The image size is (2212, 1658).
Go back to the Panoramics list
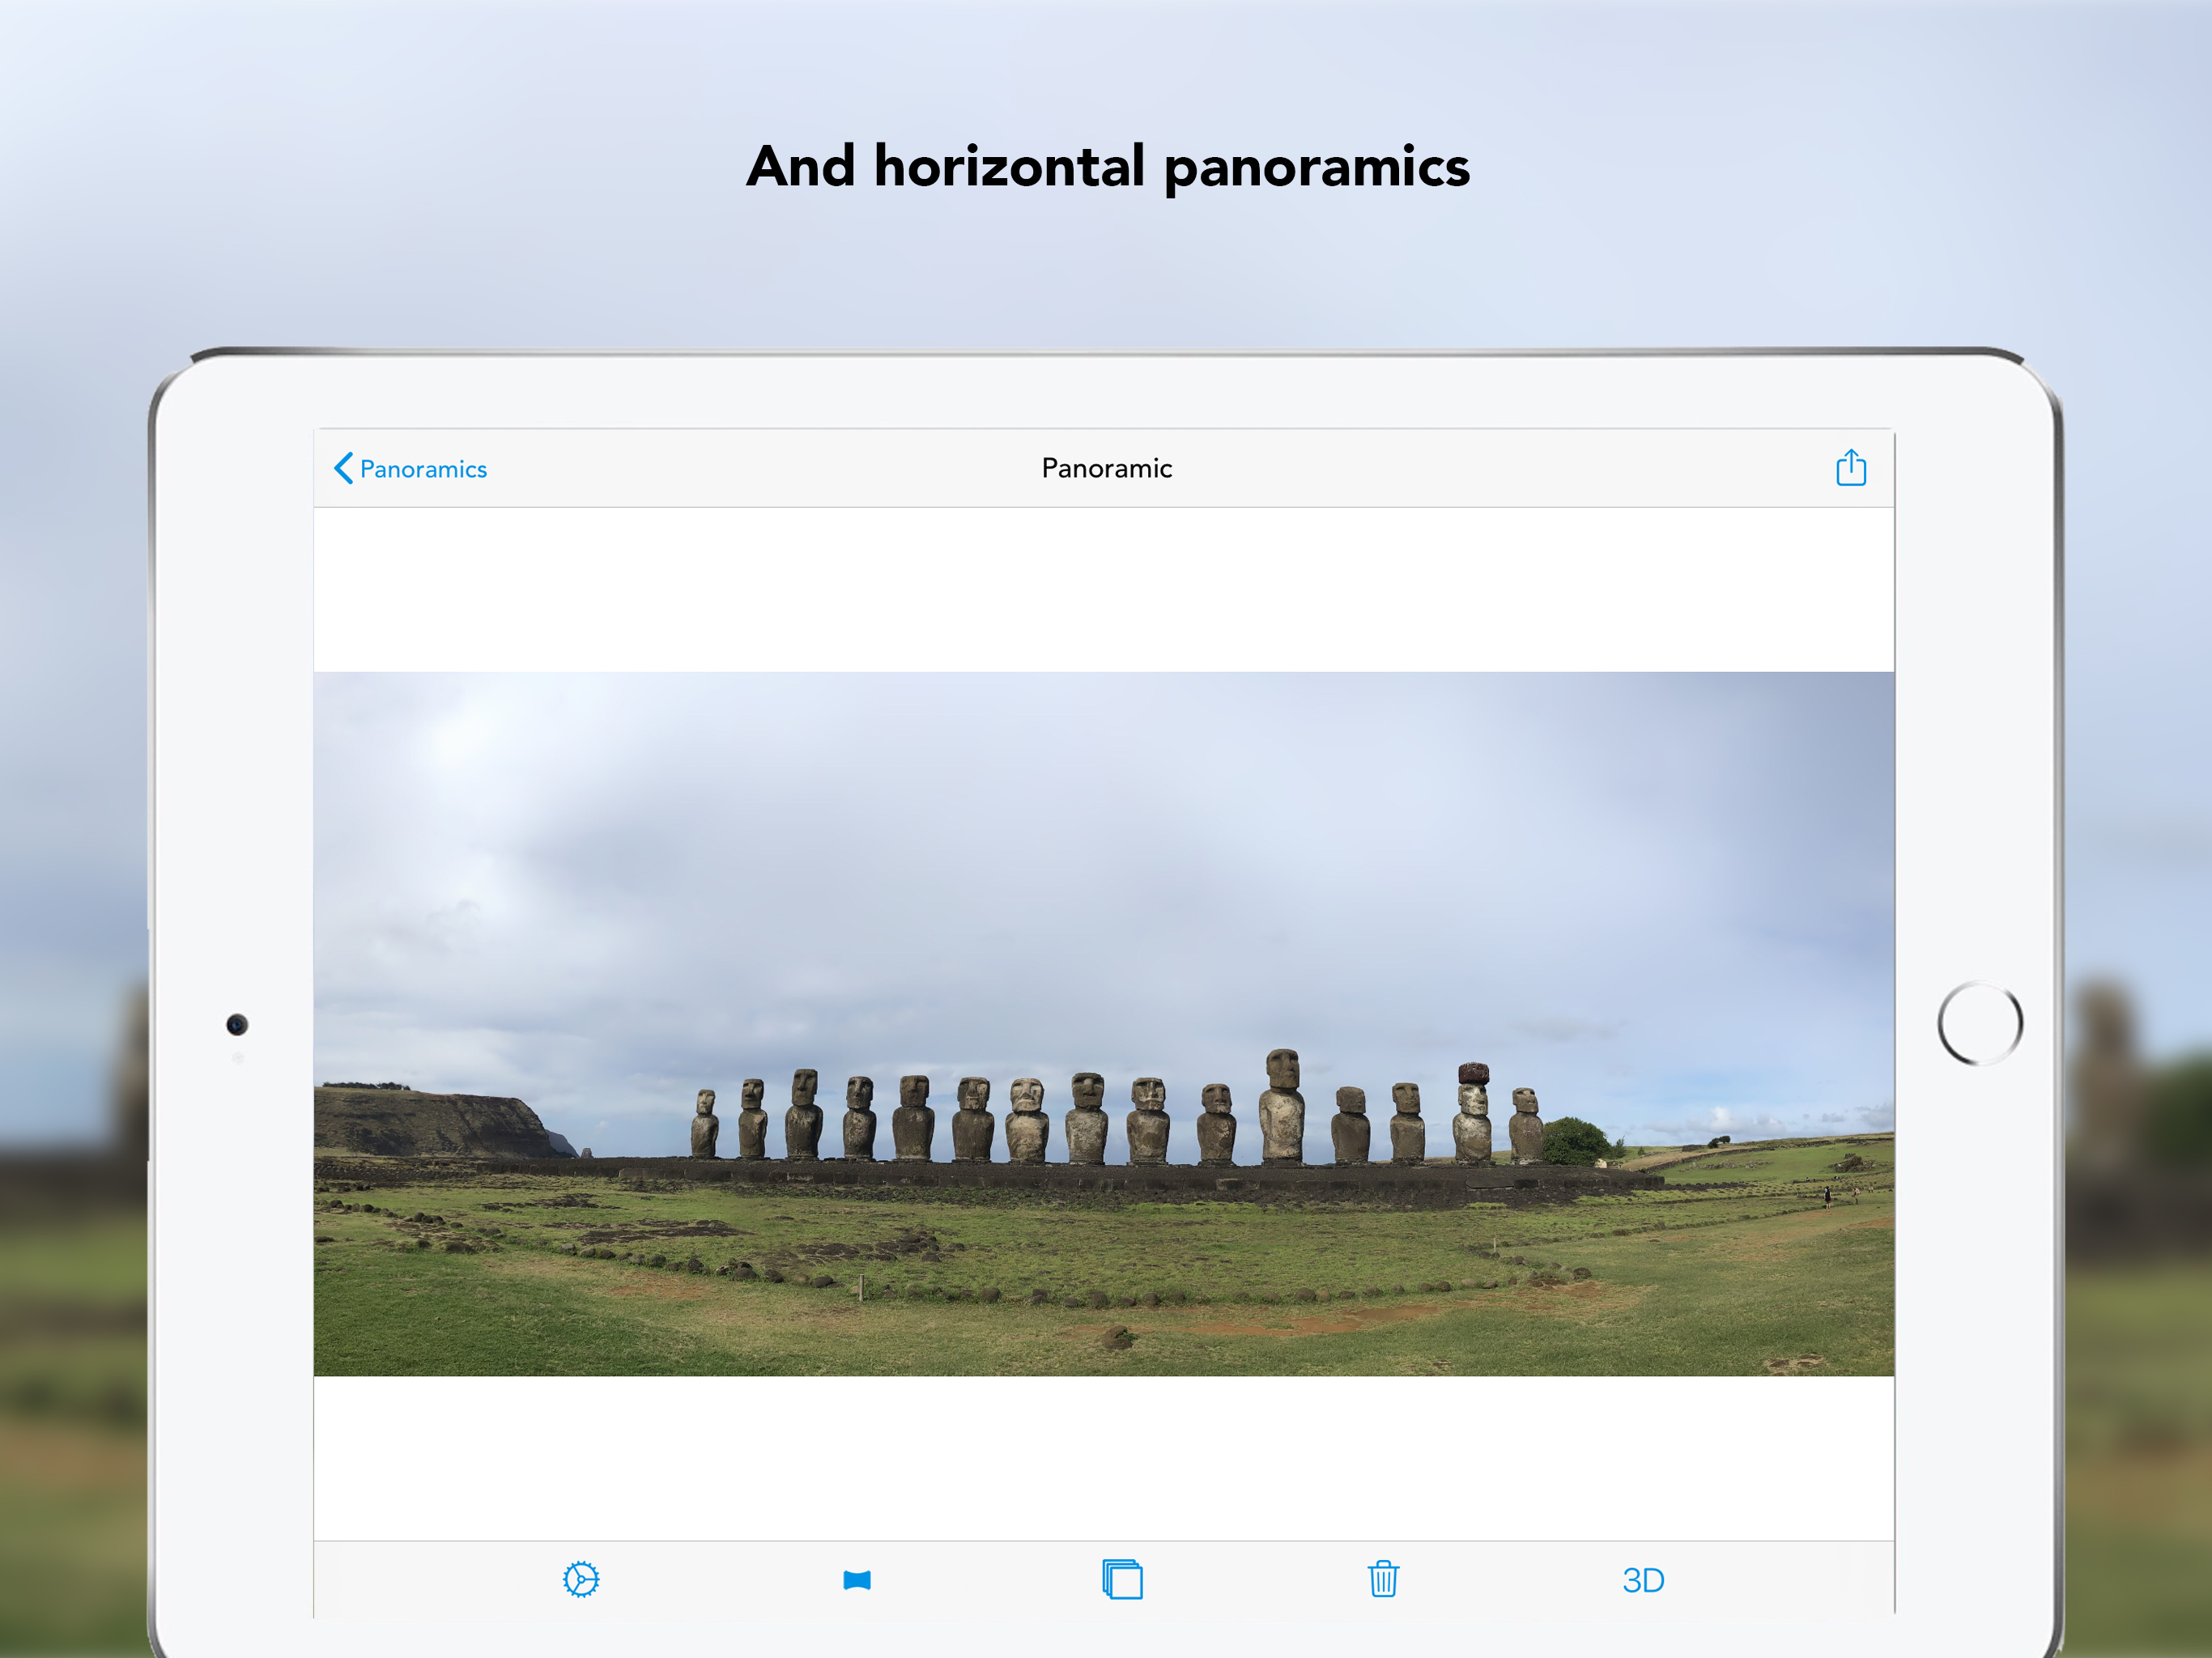(423, 469)
